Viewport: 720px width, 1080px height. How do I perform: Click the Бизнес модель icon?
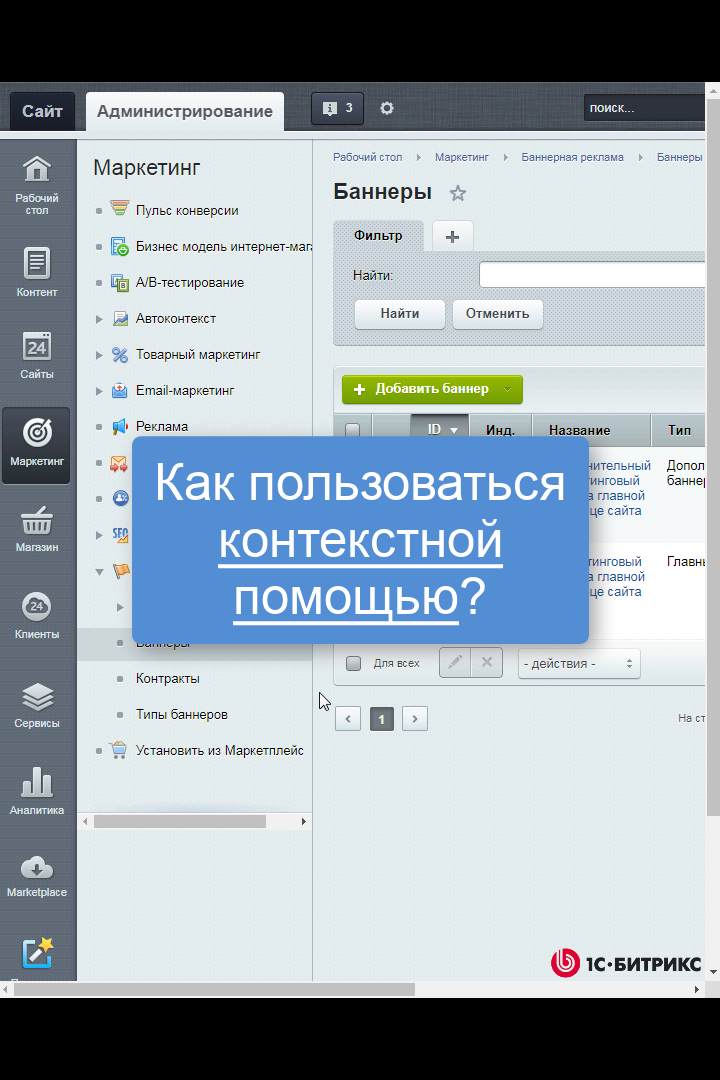click(120, 247)
